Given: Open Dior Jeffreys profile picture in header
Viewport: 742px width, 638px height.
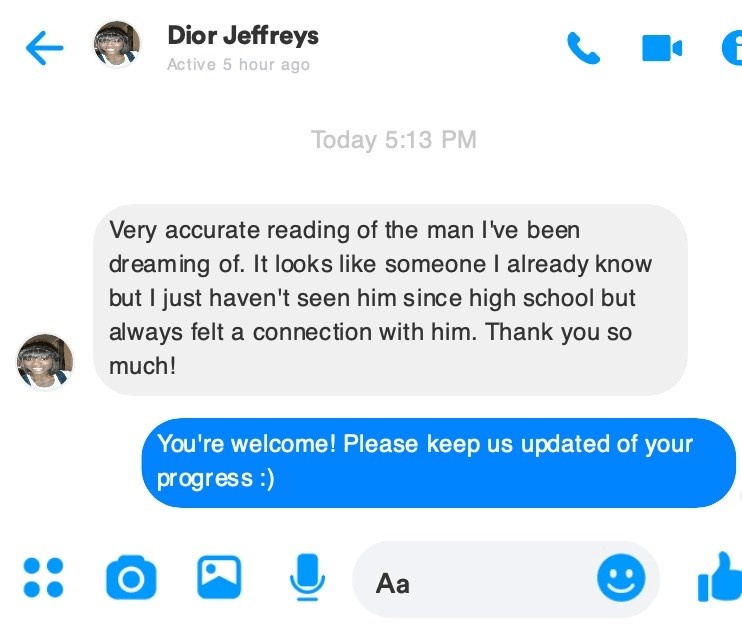Looking at the screenshot, I should (117, 44).
